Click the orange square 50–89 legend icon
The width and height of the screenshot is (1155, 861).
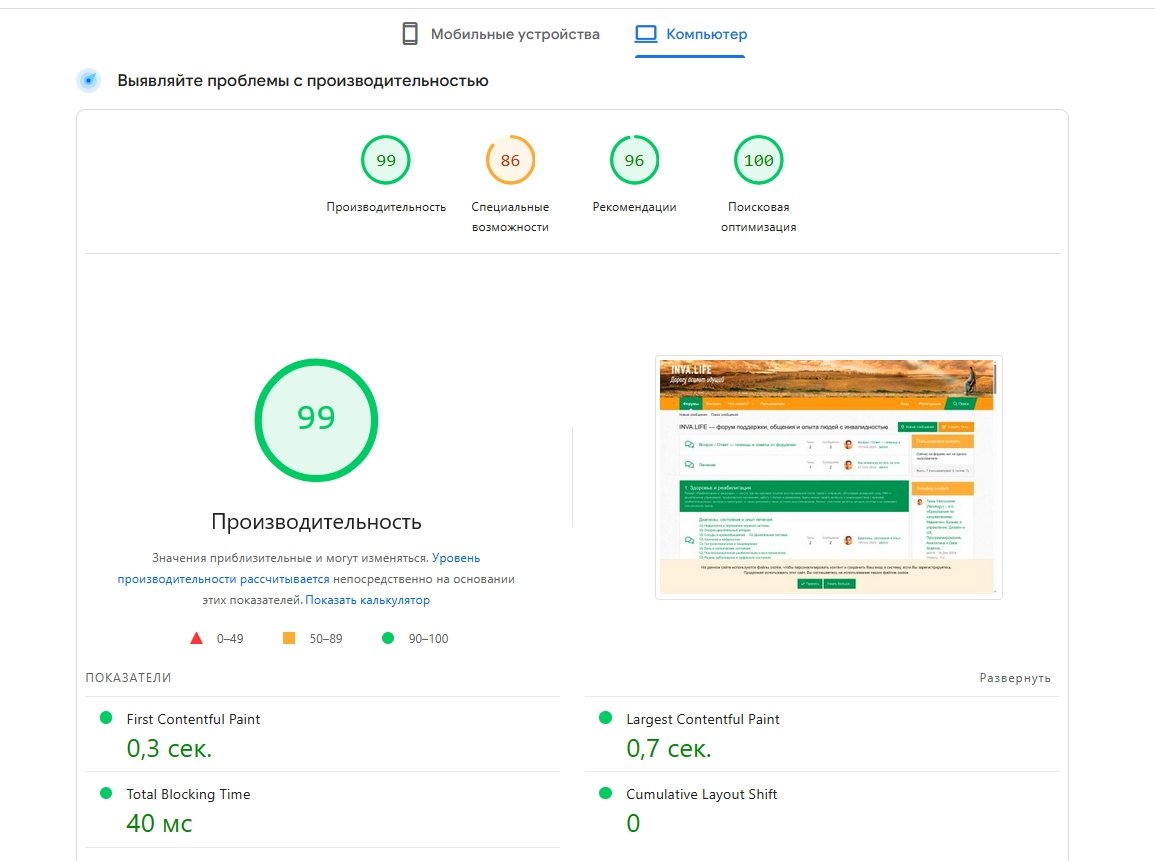[289, 638]
